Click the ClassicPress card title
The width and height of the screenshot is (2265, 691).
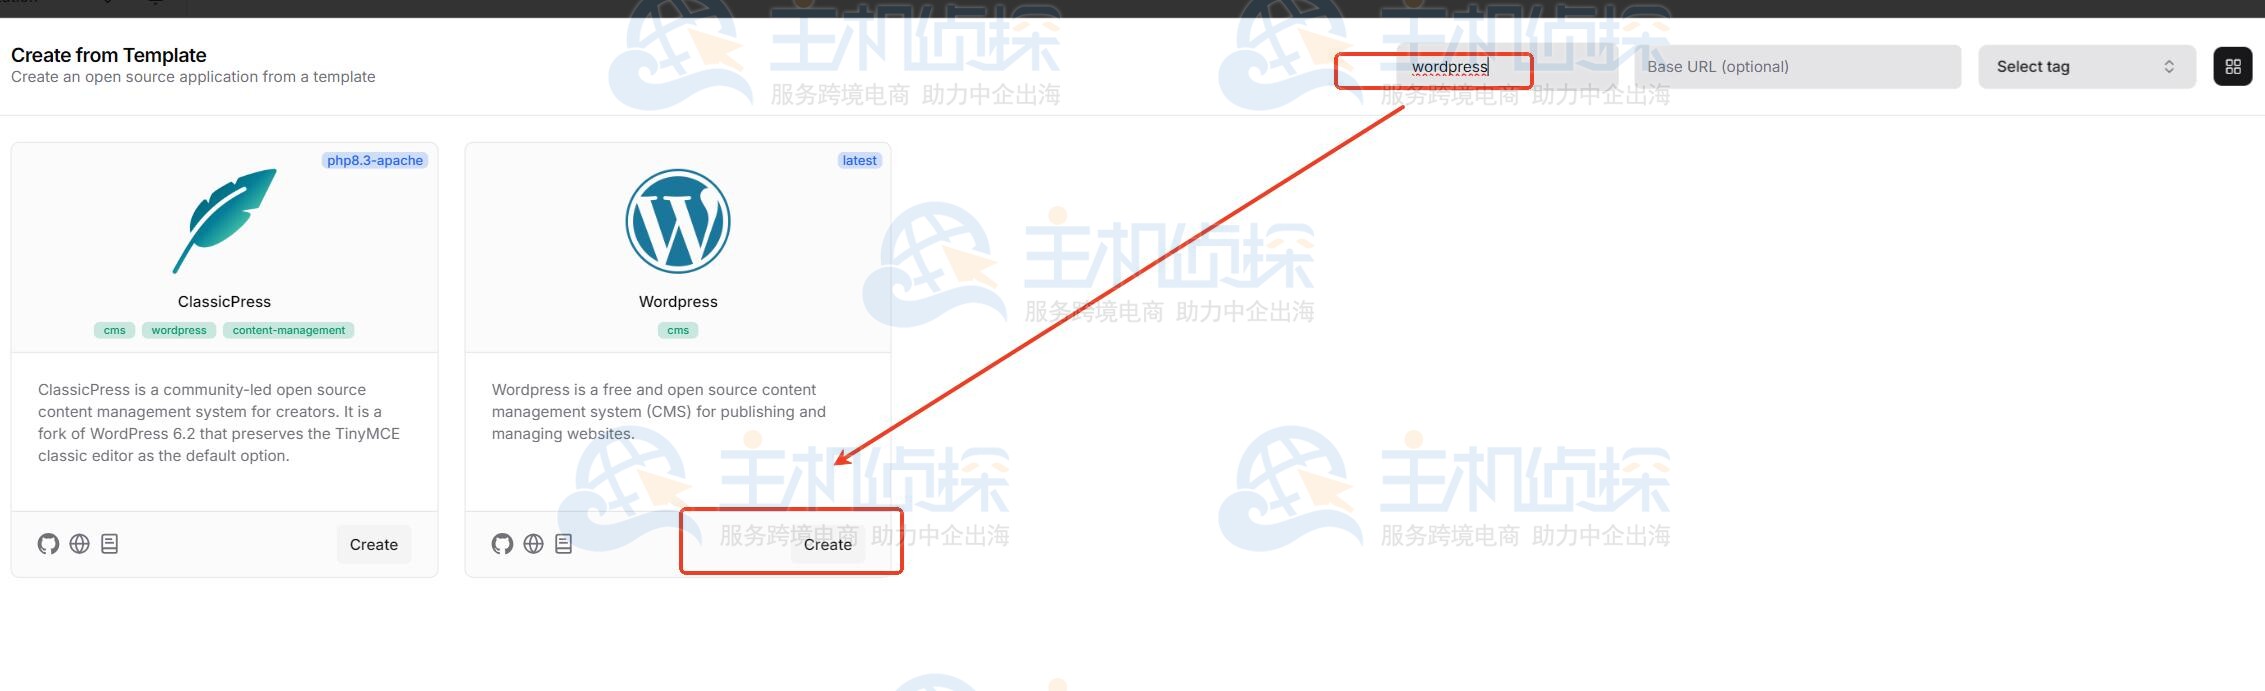224,301
